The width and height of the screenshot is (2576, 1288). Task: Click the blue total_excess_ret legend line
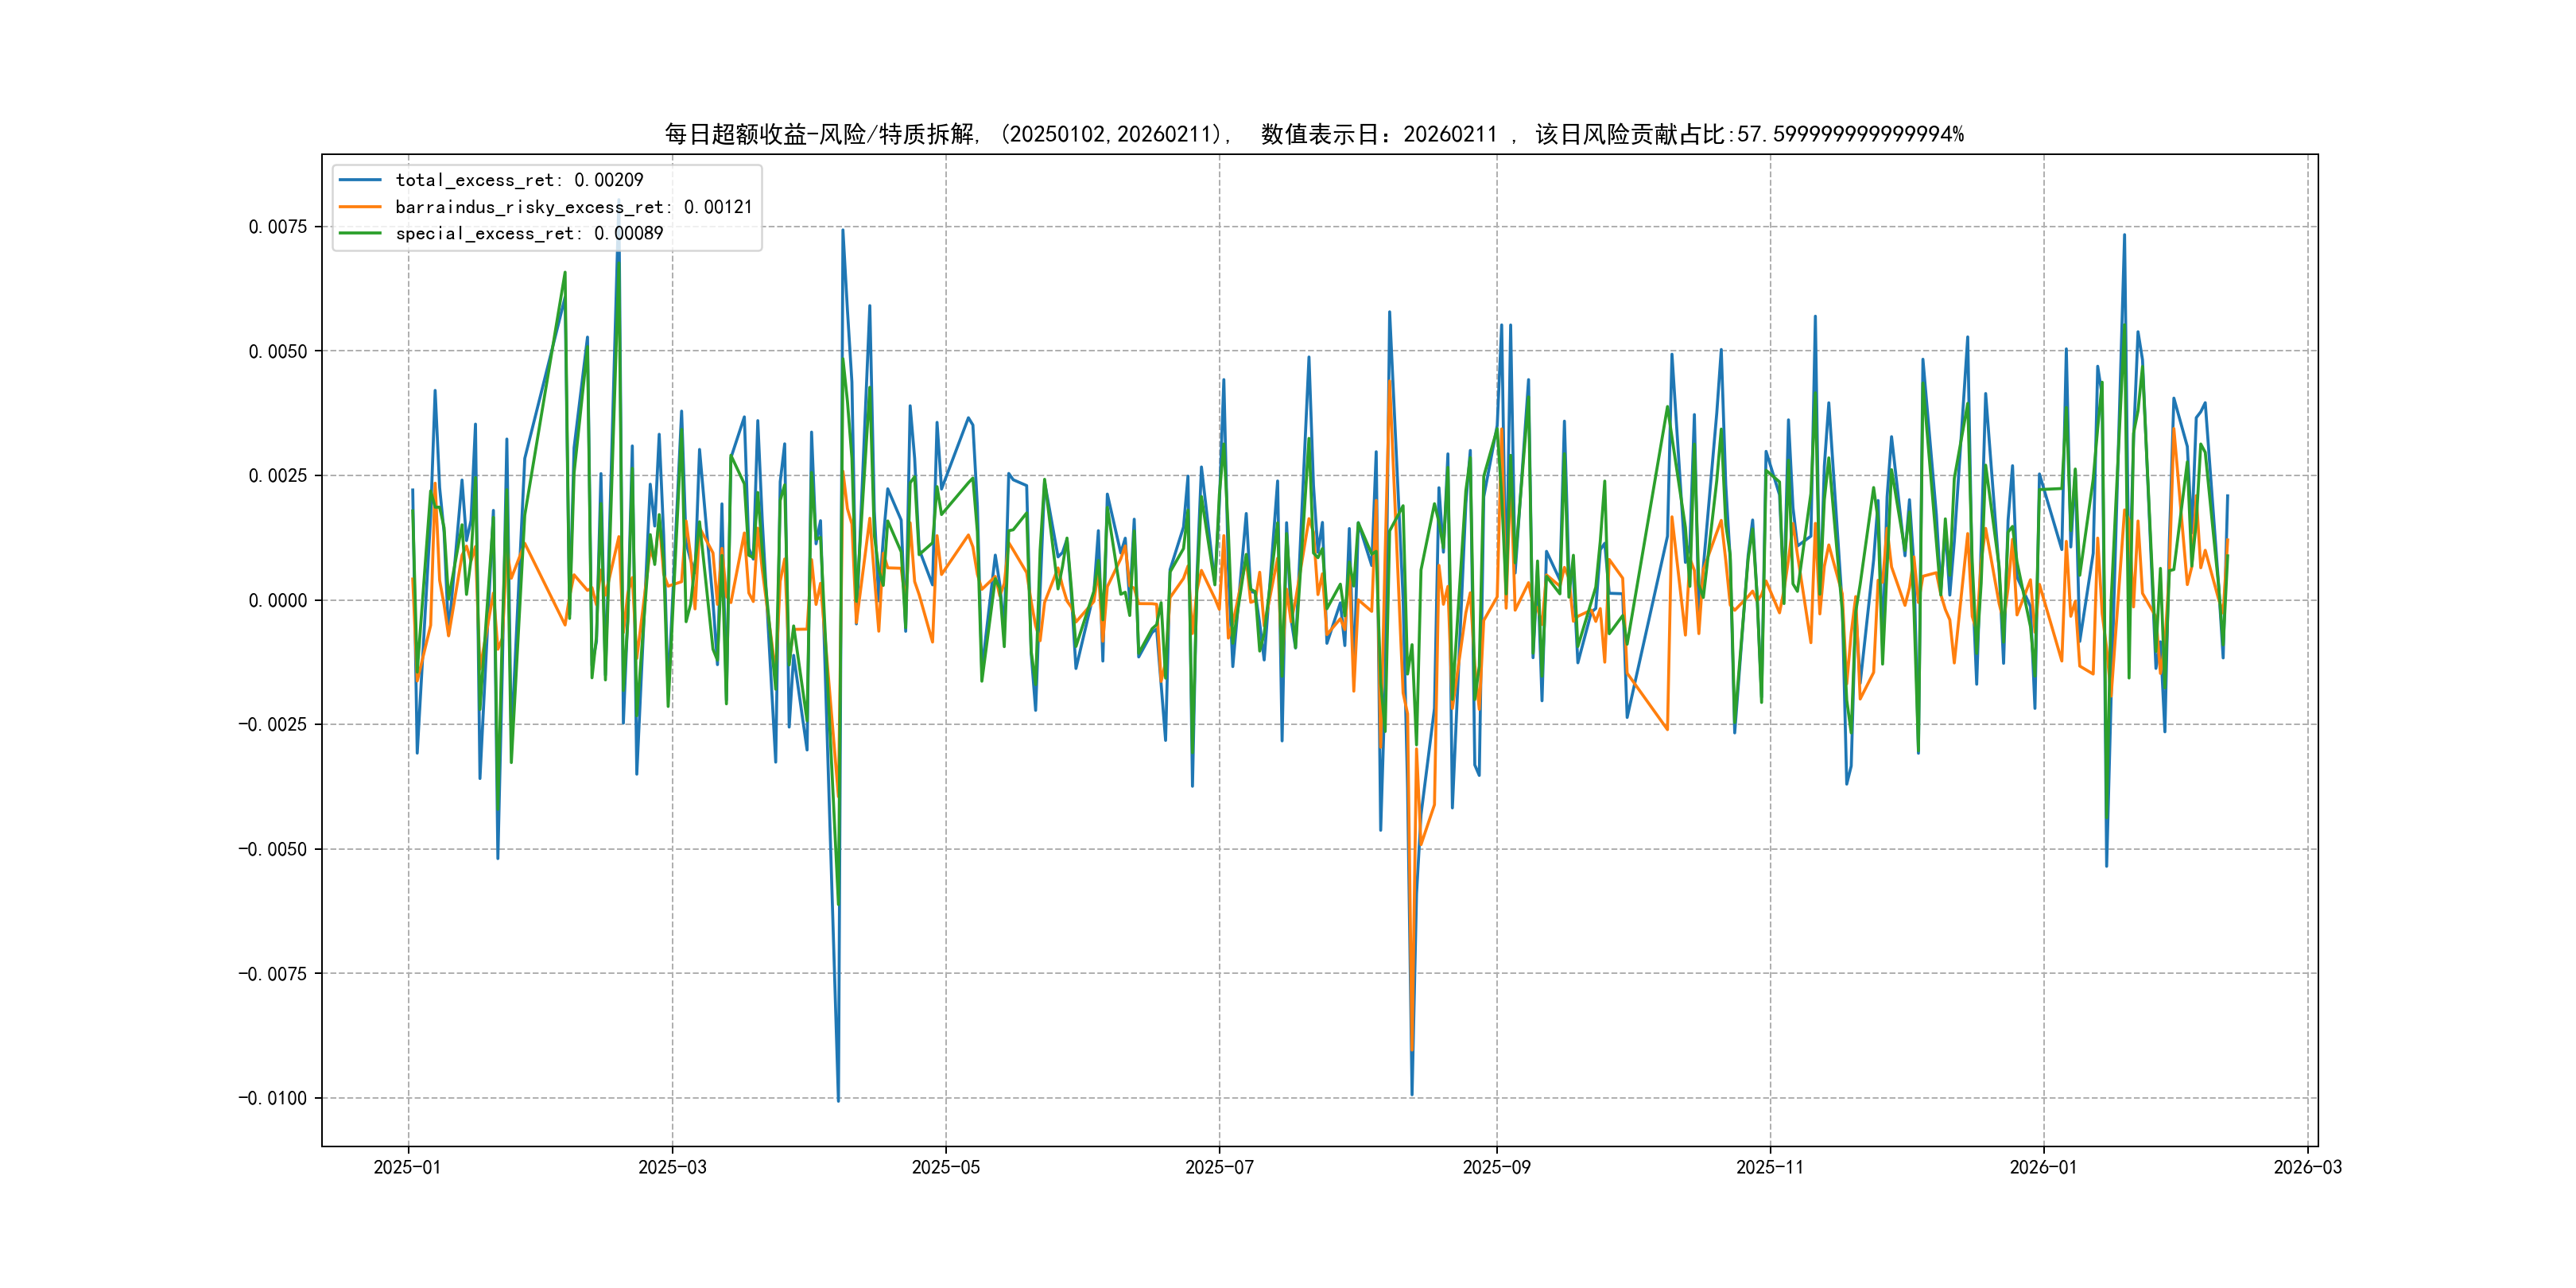pos(360,180)
